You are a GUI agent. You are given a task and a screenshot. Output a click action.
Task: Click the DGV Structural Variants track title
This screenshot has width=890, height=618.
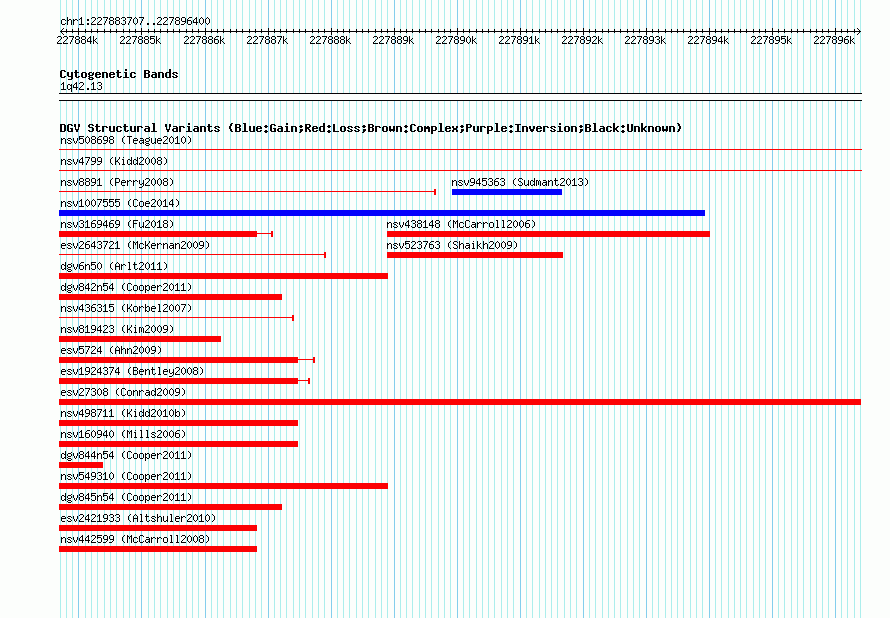tap(370, 128)
